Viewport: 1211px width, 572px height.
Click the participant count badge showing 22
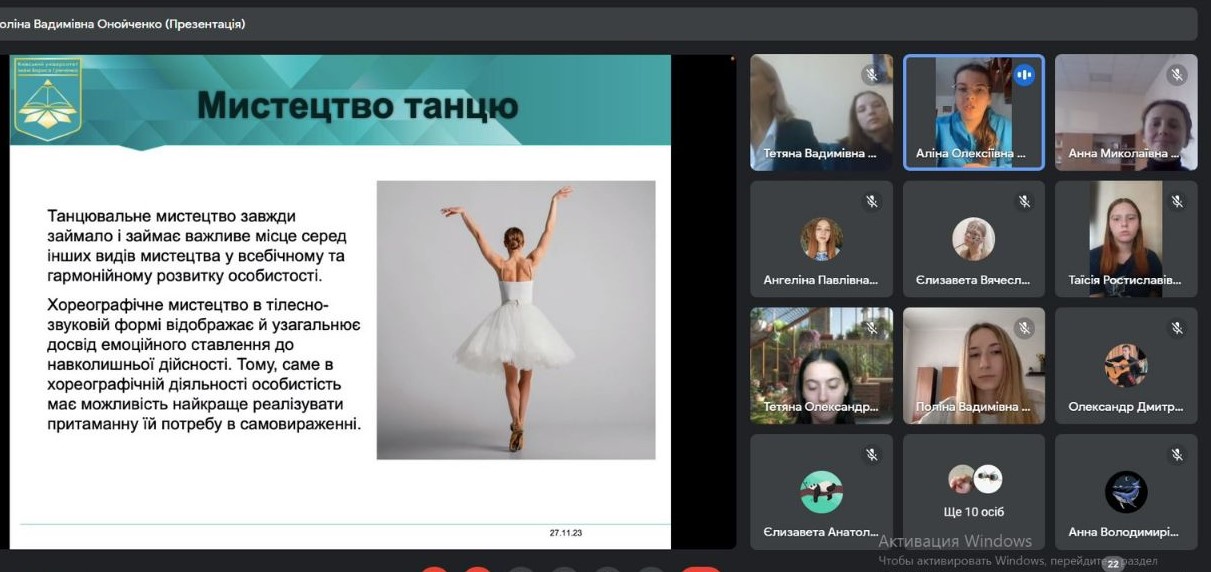coord(1112,564)
